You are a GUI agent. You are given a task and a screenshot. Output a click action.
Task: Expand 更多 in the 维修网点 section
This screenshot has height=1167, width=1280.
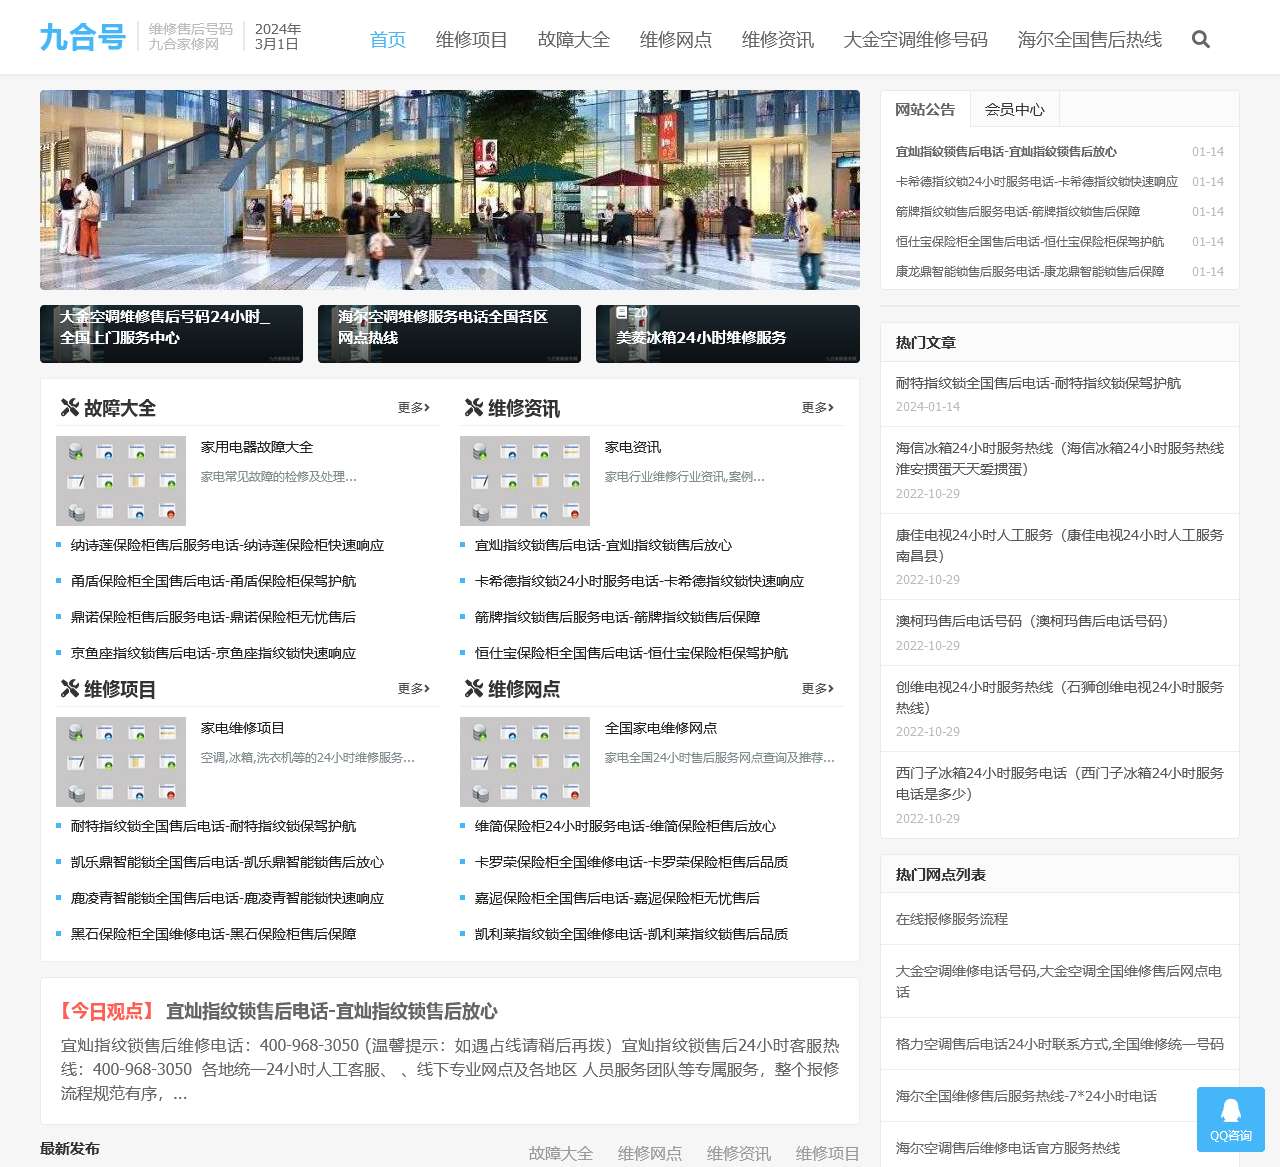[x=817, y=689]
